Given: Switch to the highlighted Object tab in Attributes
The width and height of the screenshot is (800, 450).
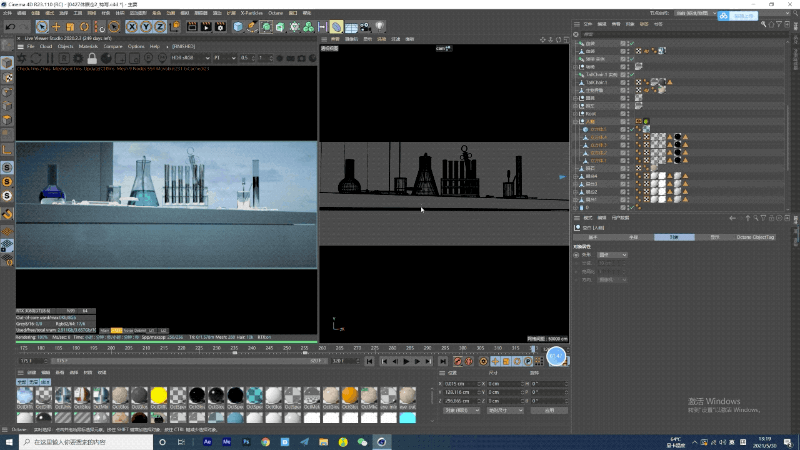Looking at the screenshot, I should click(674, 237).
